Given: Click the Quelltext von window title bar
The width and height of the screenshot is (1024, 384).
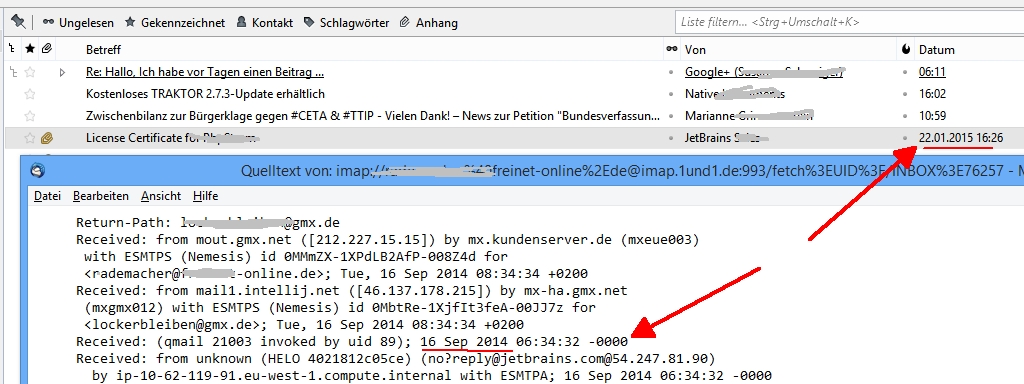Looking at the screenshot, I should point(522,171).
